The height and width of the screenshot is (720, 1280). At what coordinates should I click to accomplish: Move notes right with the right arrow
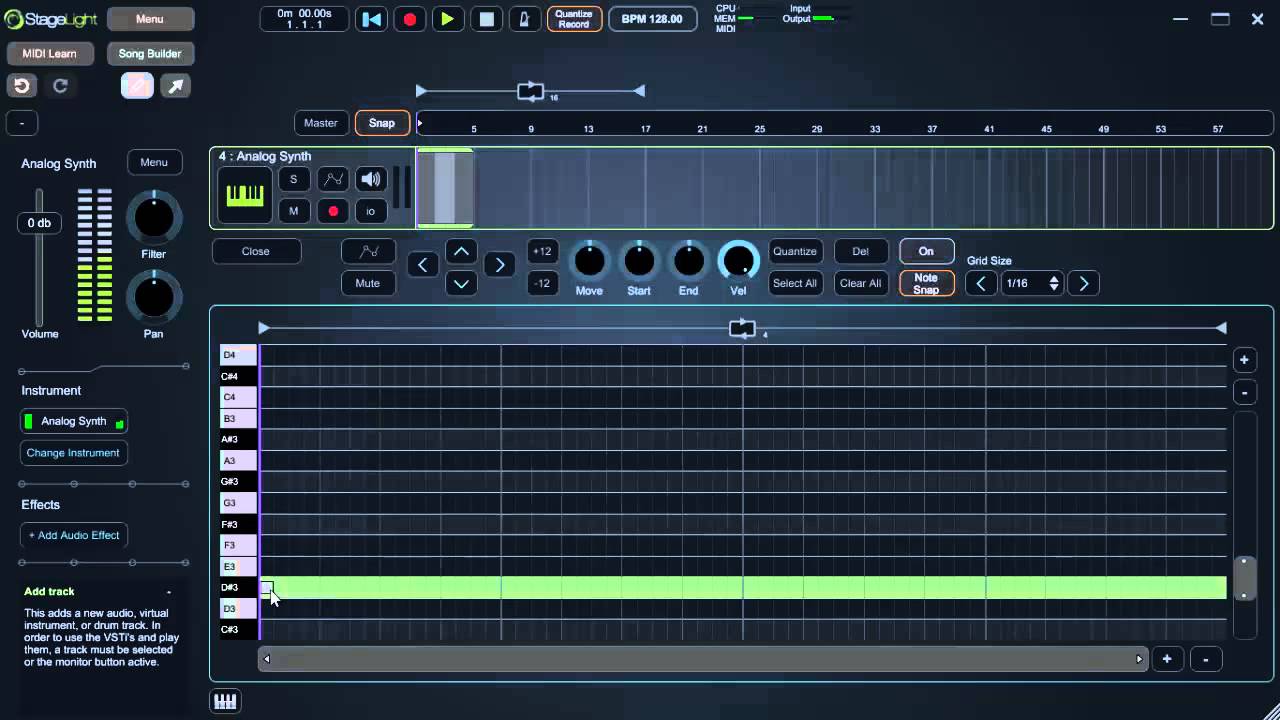tap(499, 265)
